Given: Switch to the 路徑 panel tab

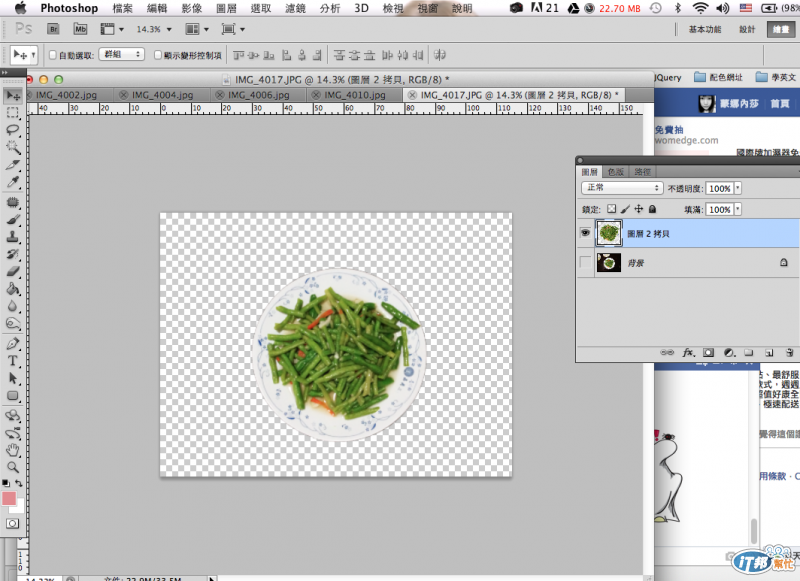Looking at the screenshot, I should tap(642, 172).
